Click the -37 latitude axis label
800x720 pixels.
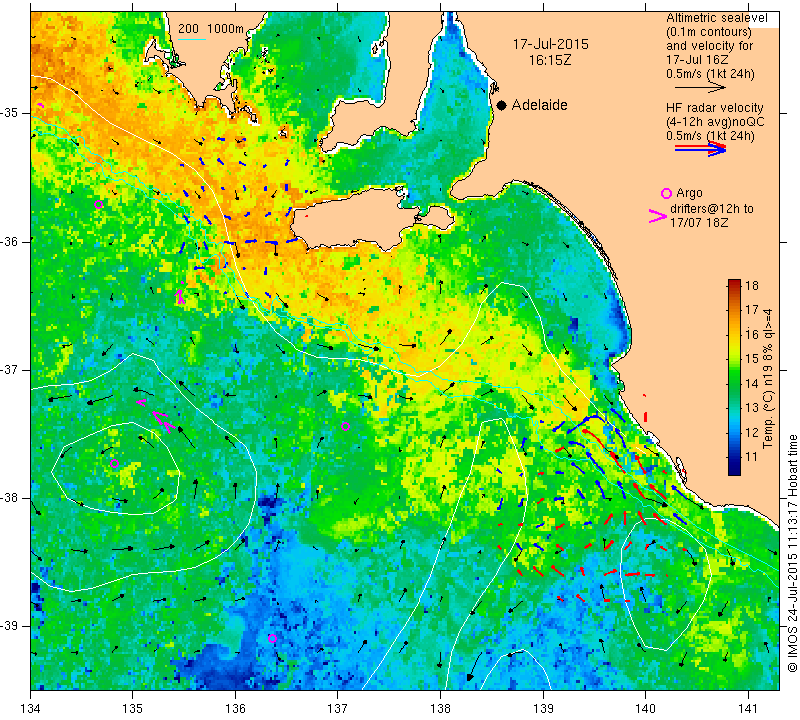click(9, 369)
